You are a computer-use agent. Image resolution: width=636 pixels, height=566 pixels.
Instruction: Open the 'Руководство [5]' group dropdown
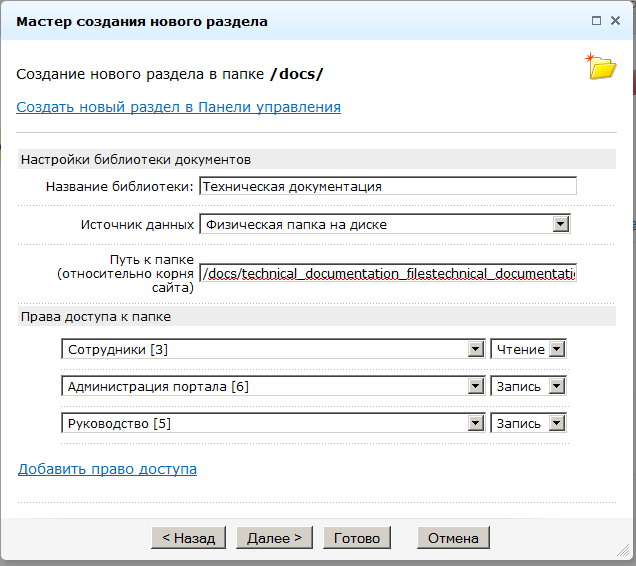[x=273, y=423]
